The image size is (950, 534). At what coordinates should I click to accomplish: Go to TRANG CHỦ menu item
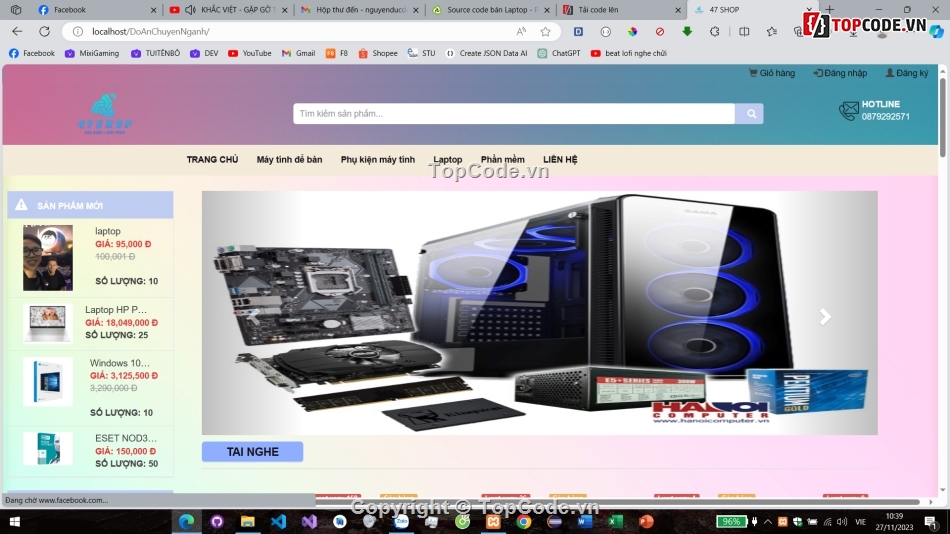(x=212, y=159)
